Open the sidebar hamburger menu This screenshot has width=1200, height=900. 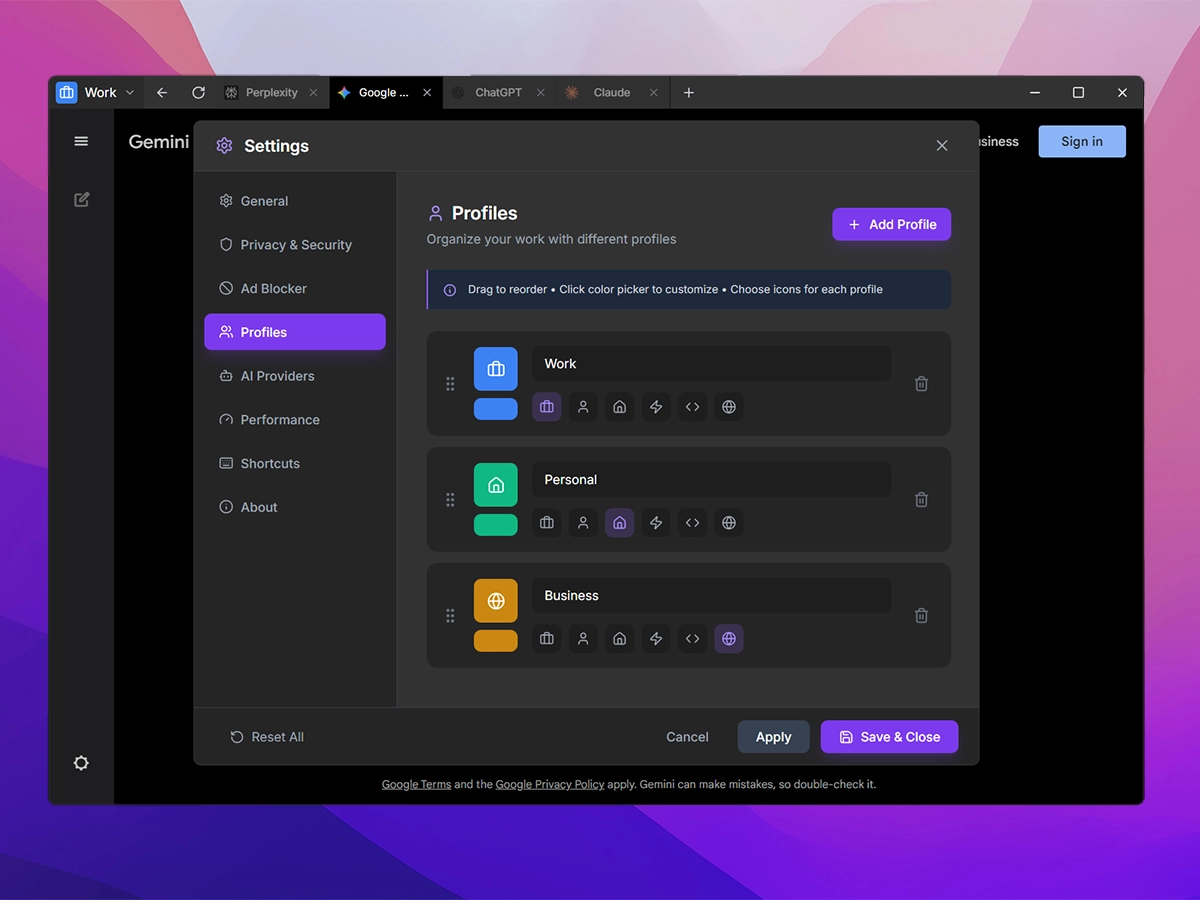(81, 141)
